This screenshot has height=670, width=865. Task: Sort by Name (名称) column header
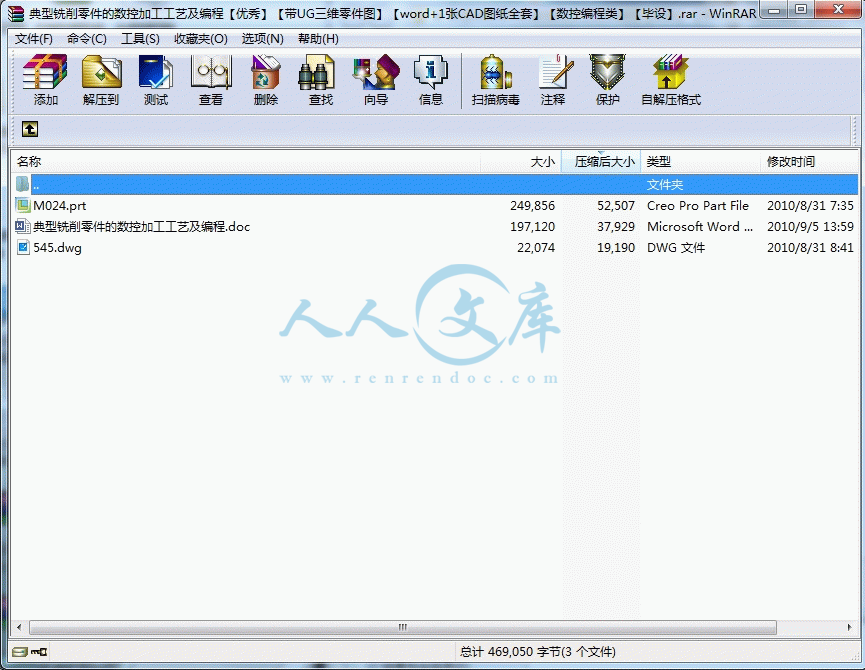pyautogui.click(x=245, y=162)
